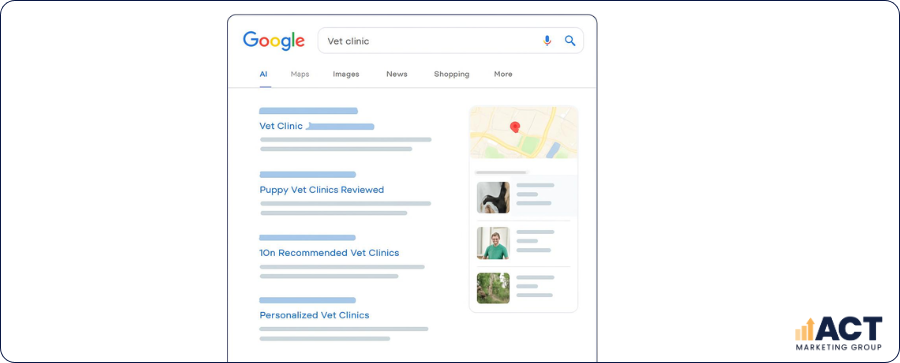Click the map preview image
This screenshot has width=900, height=363.
coord(523,132)
